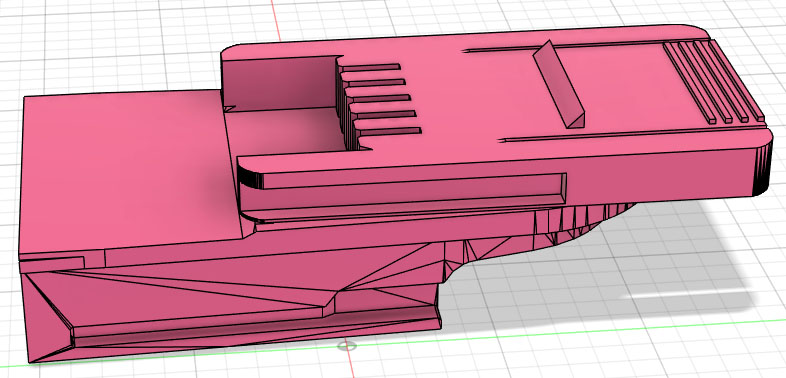The height and width of the screenshot is (378, 786).
Task: Click the origin marker ring on green axis
Action: (x=347, y=345)
